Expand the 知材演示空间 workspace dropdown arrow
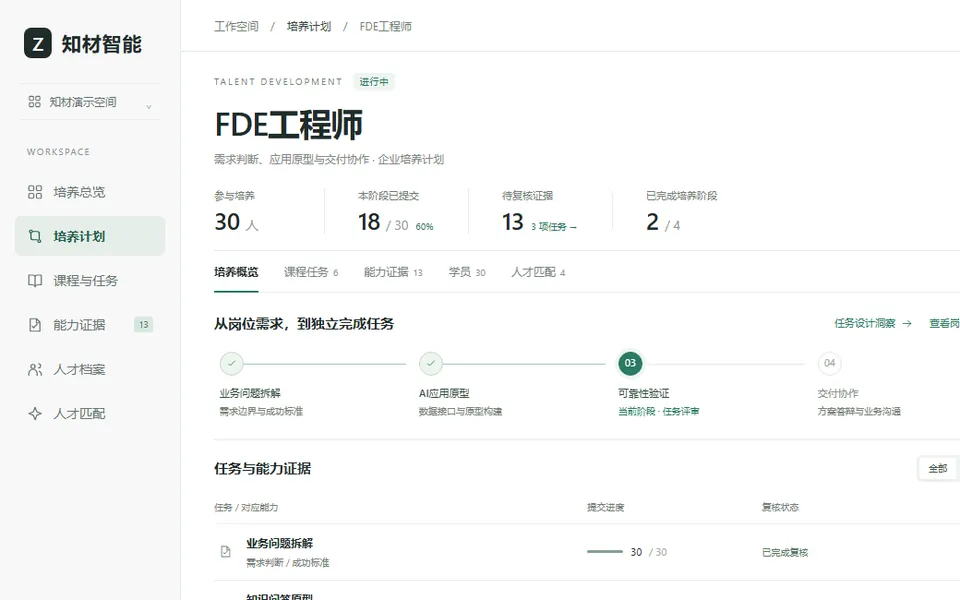This screenshot has height=600, width=960. 149,107
